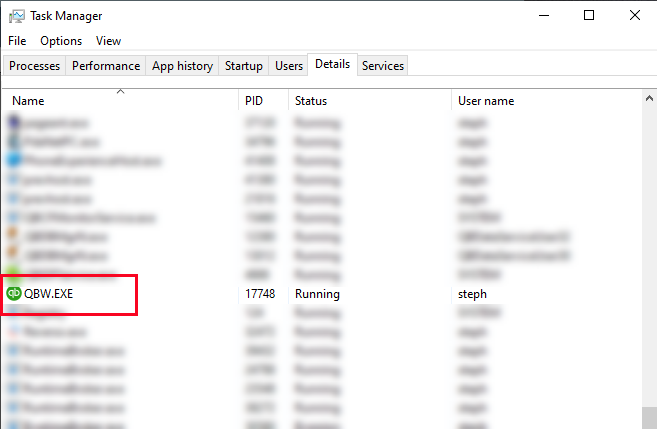Go to the App history tab
657x429 pixels.
coord(182,66)
